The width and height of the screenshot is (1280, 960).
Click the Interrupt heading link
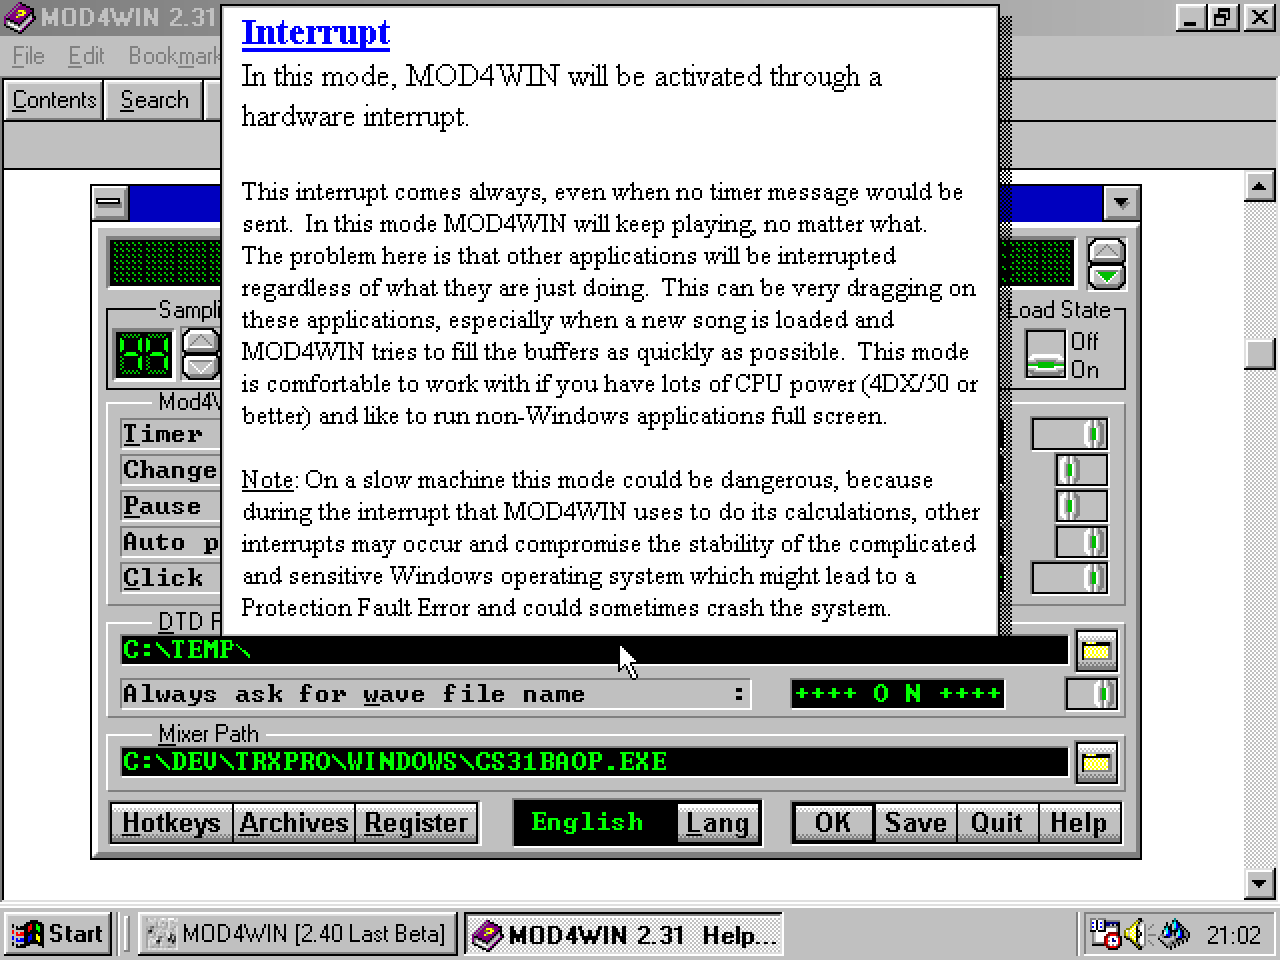tap(315, 33)
